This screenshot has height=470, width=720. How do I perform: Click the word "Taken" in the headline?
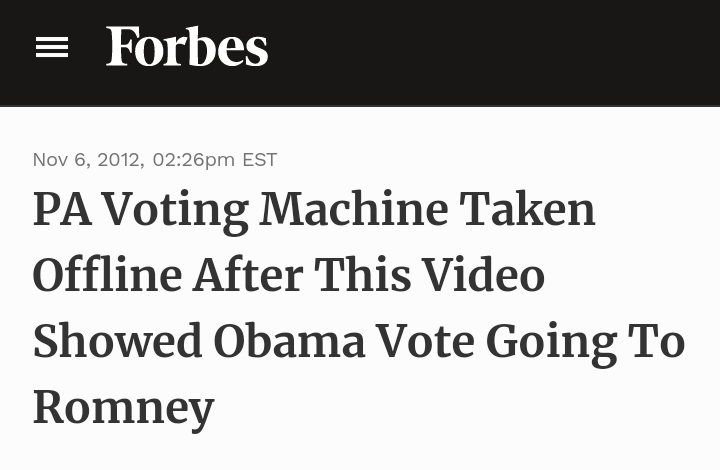[x=527, y=210]
